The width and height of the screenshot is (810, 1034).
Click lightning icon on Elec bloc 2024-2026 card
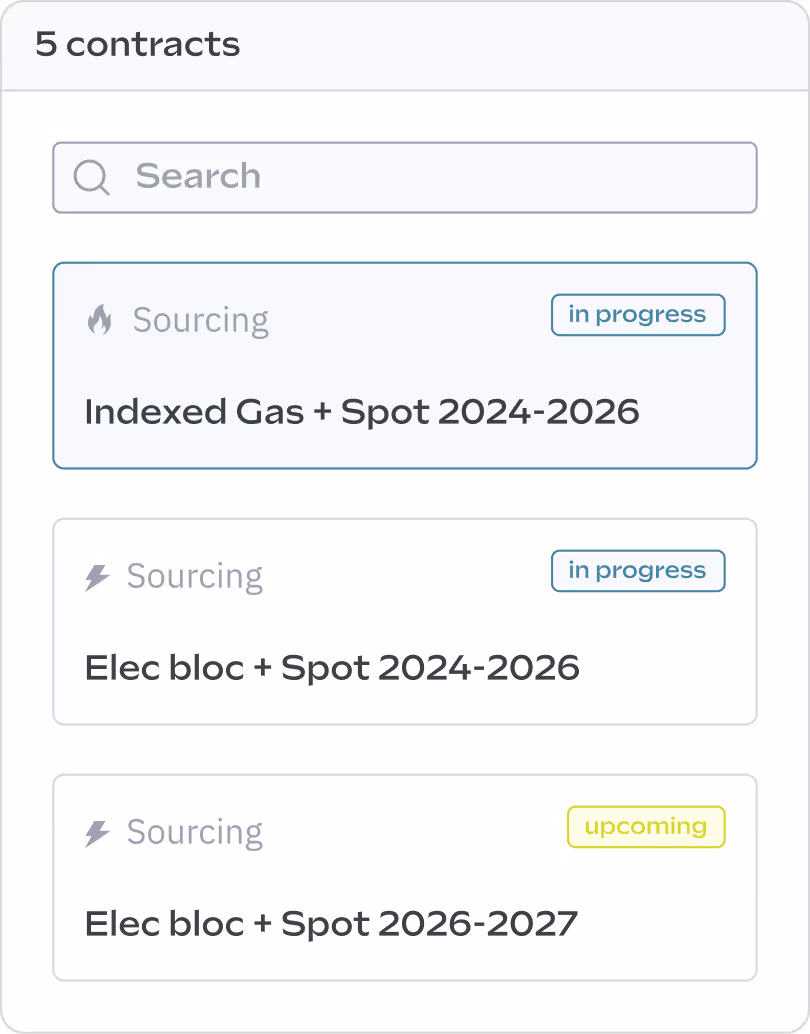click(97, 577)
